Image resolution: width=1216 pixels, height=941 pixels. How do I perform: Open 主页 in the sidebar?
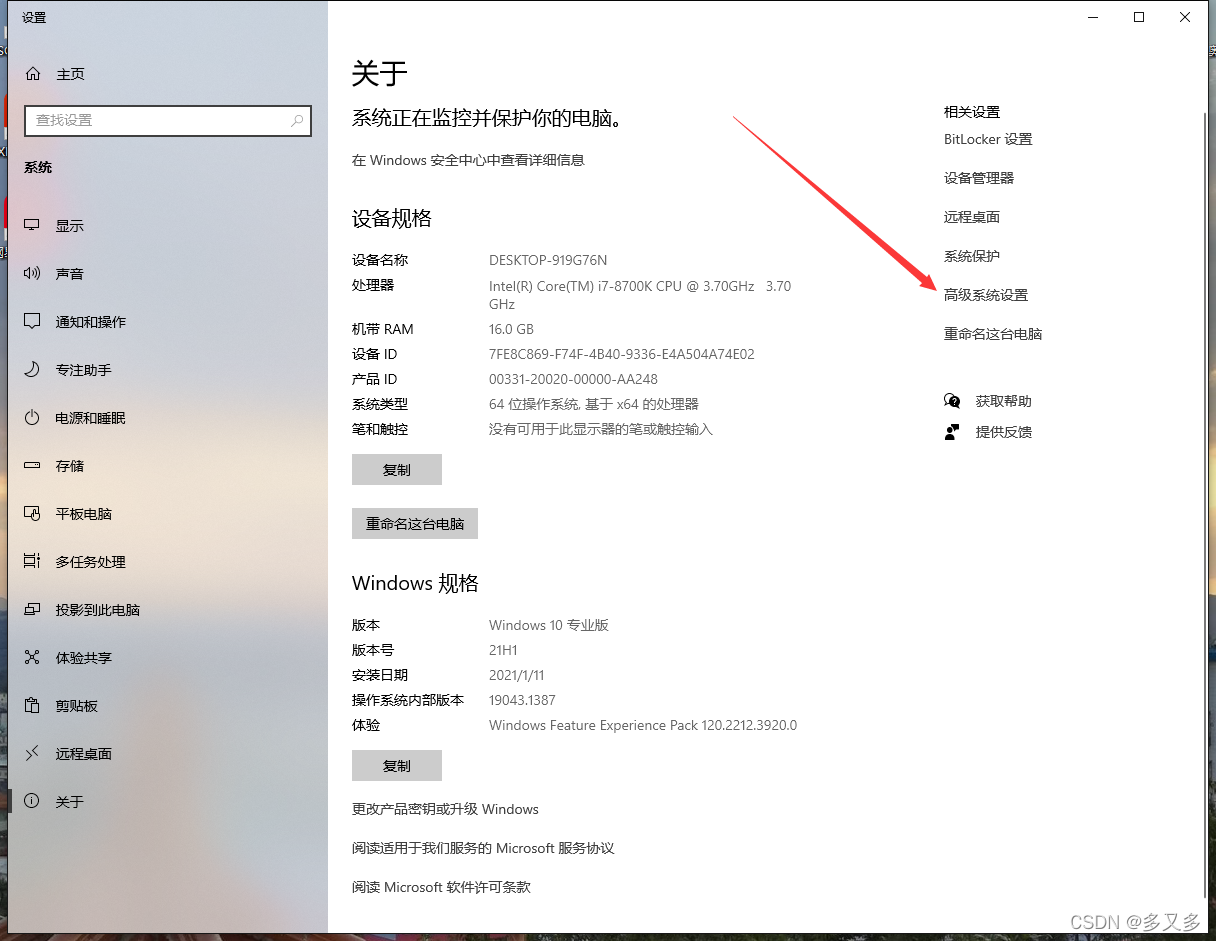click(x=70, y=74)
